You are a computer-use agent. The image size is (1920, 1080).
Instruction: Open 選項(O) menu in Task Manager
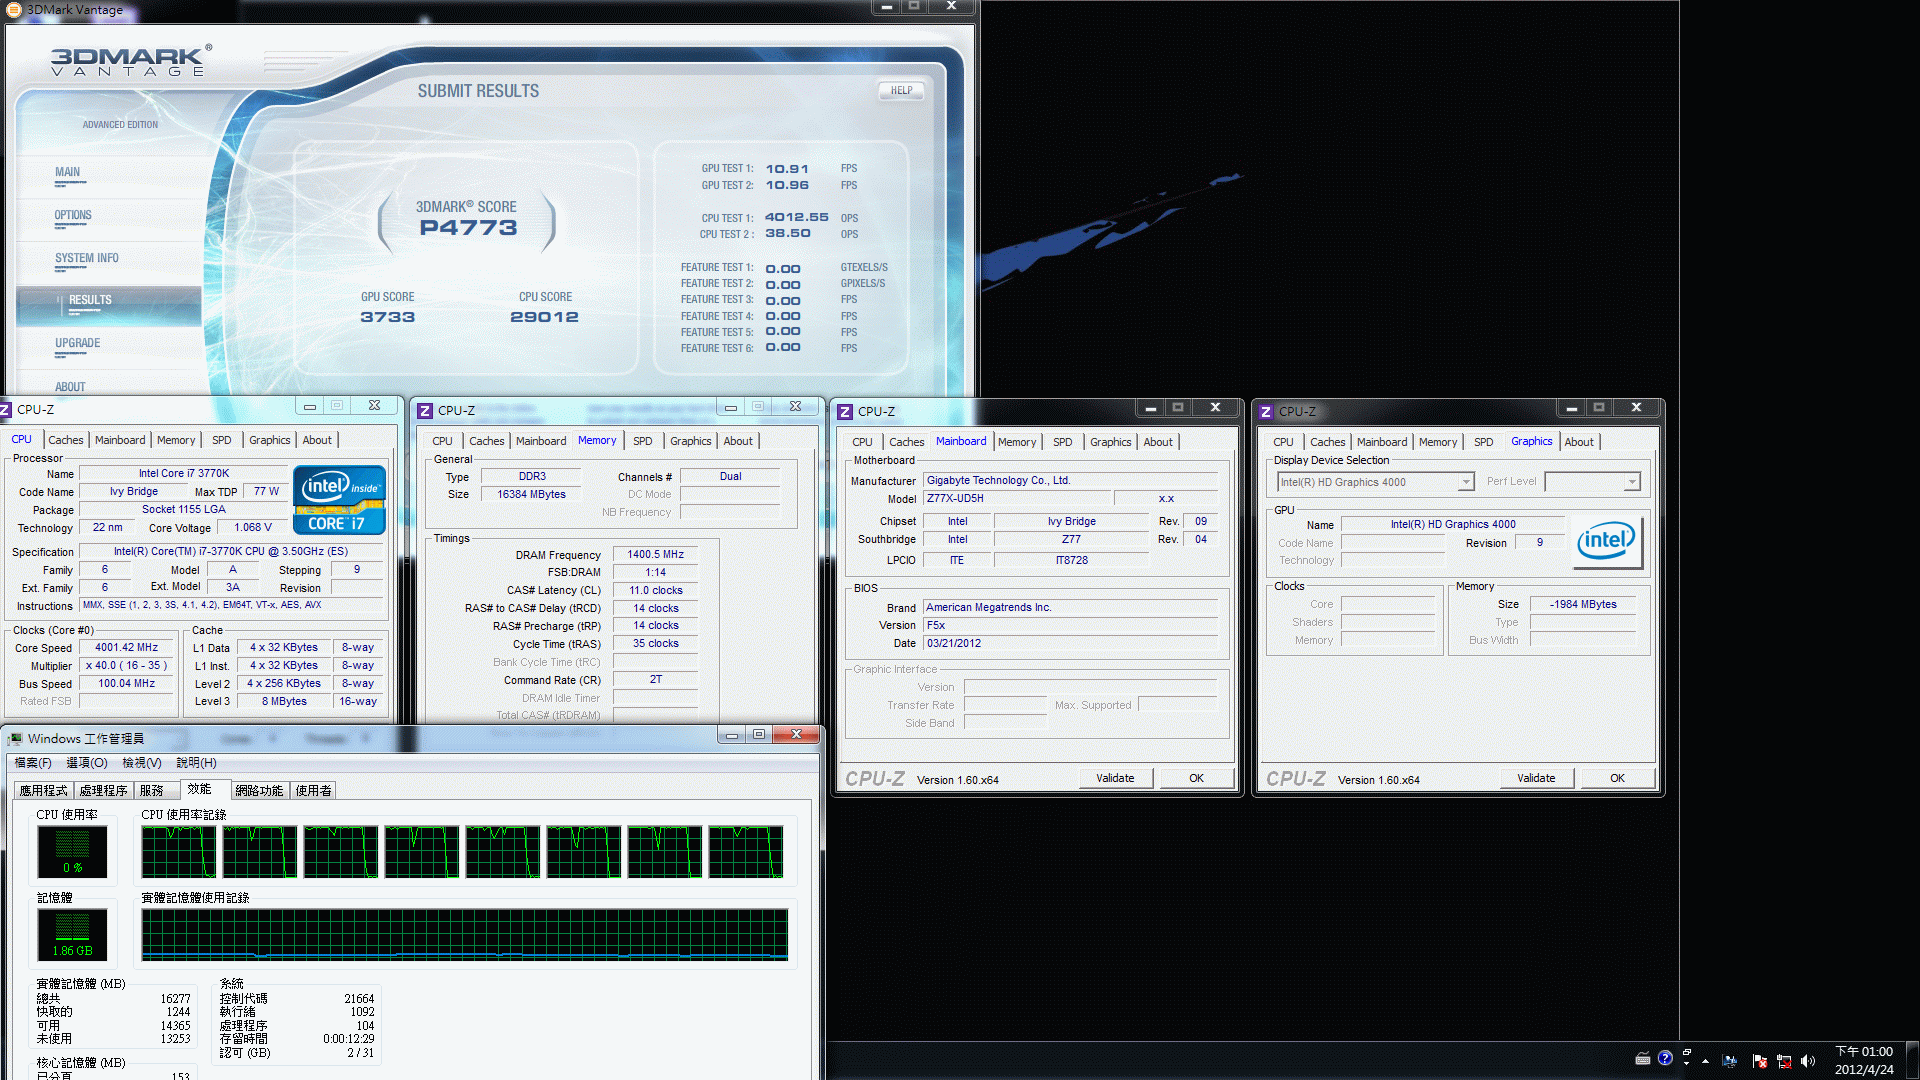point(87,763)
